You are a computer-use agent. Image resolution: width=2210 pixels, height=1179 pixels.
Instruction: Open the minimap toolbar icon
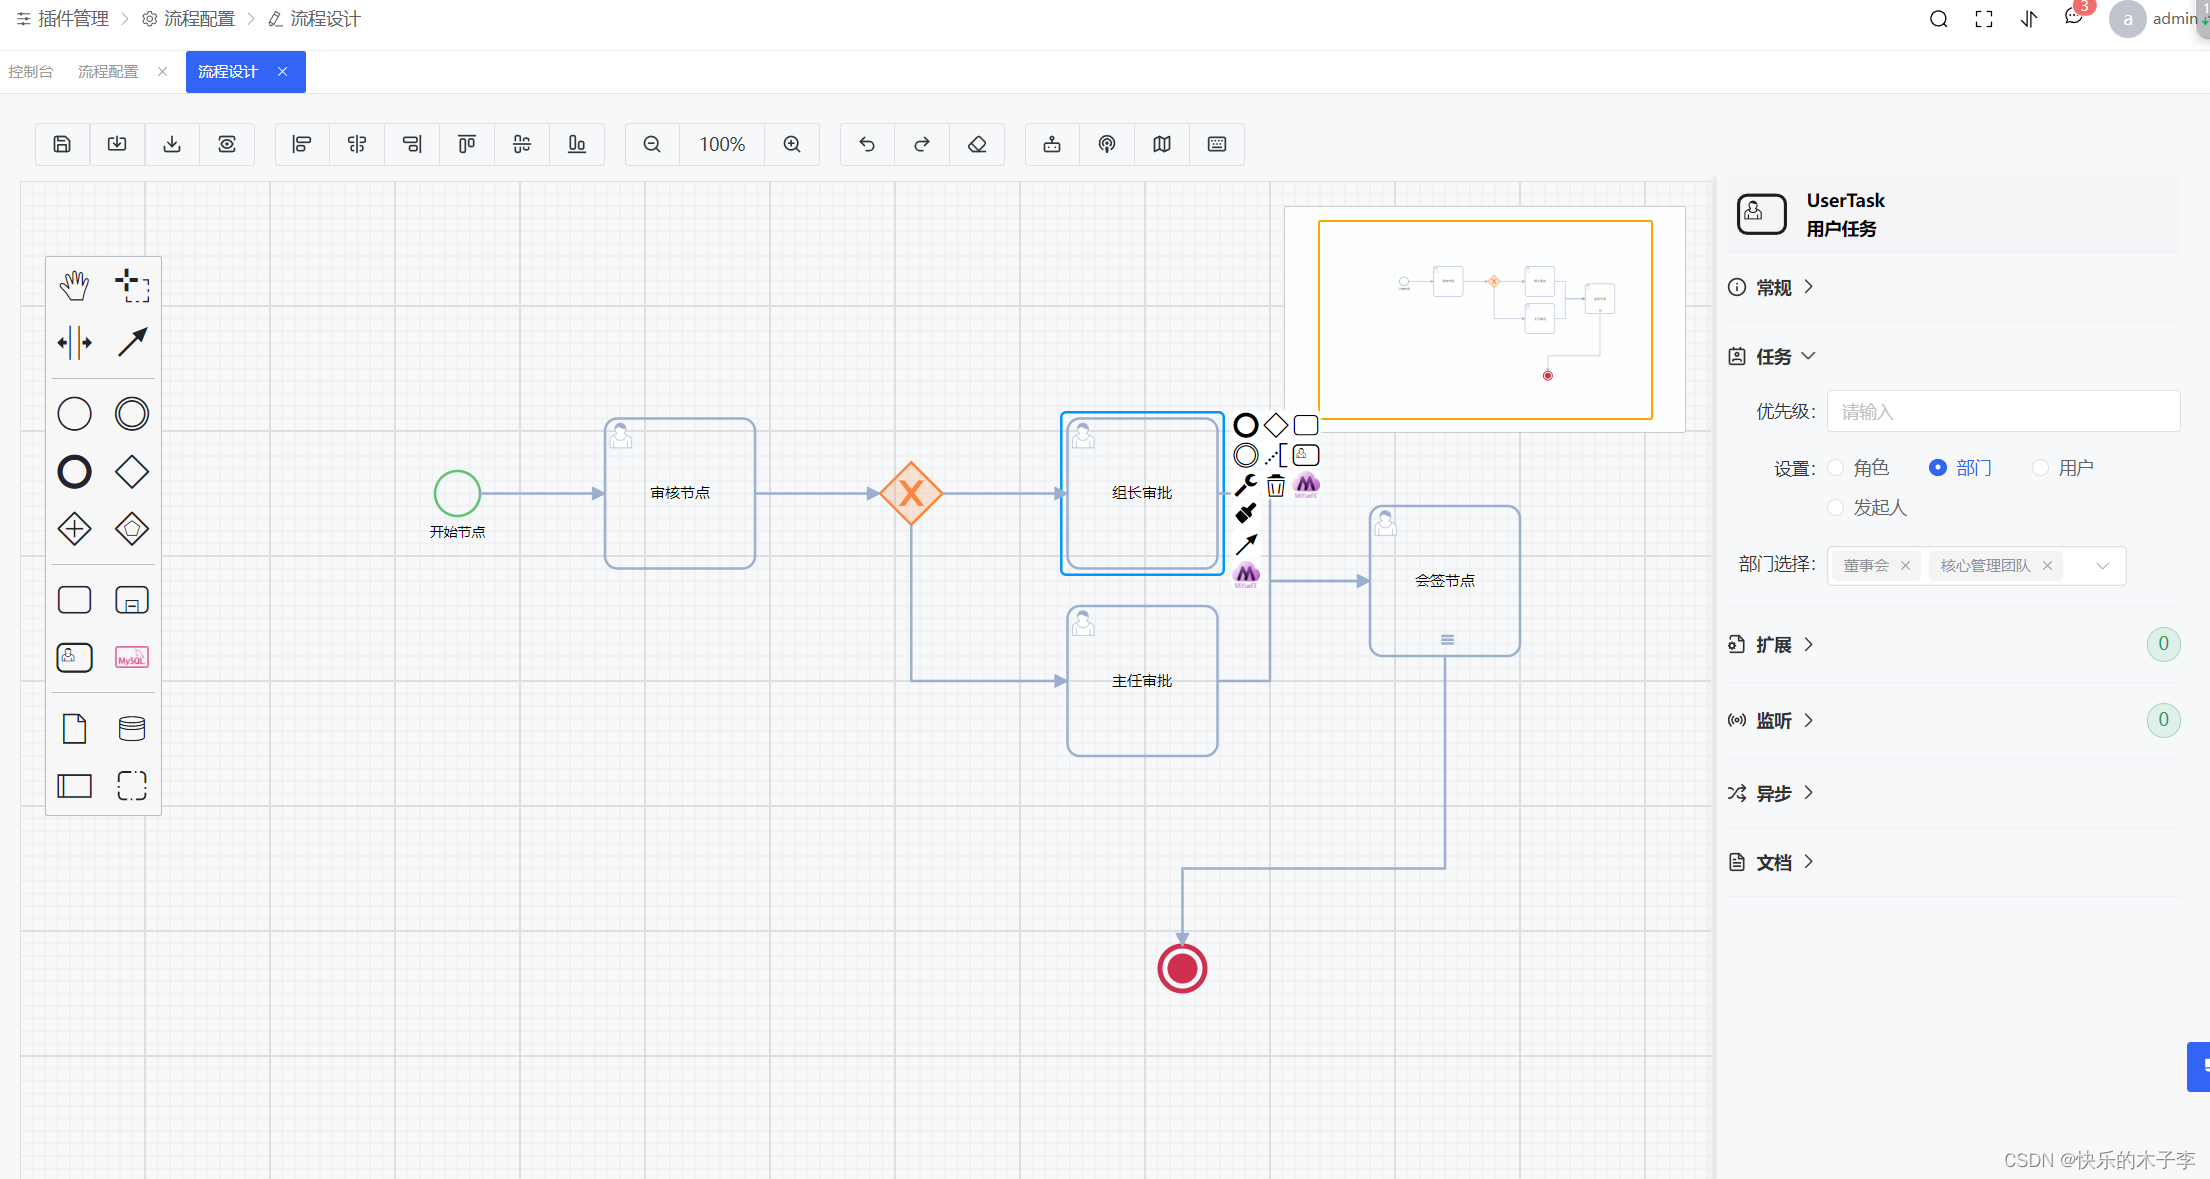[1161, 144]
